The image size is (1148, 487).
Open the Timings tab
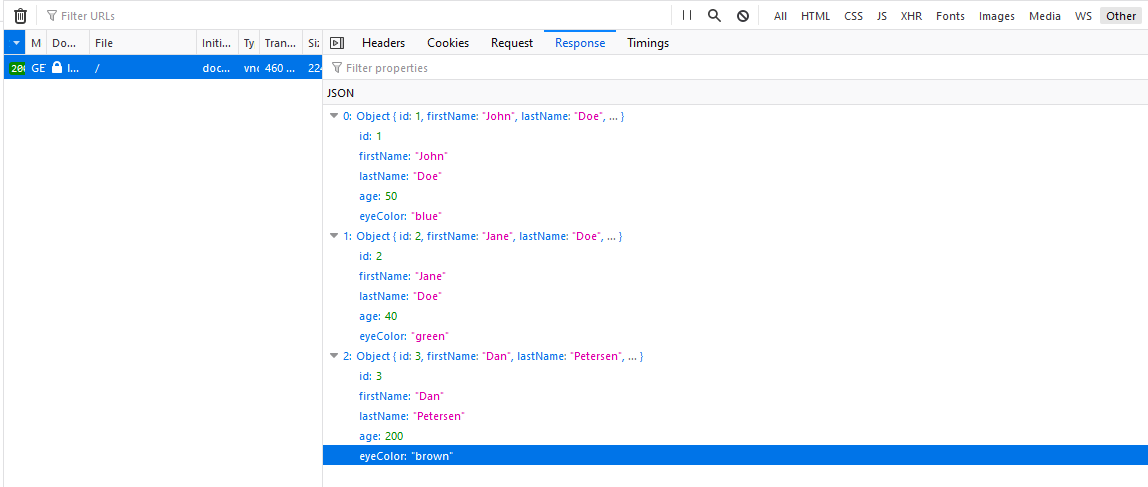pyautogui.click(x=648, y=43)
